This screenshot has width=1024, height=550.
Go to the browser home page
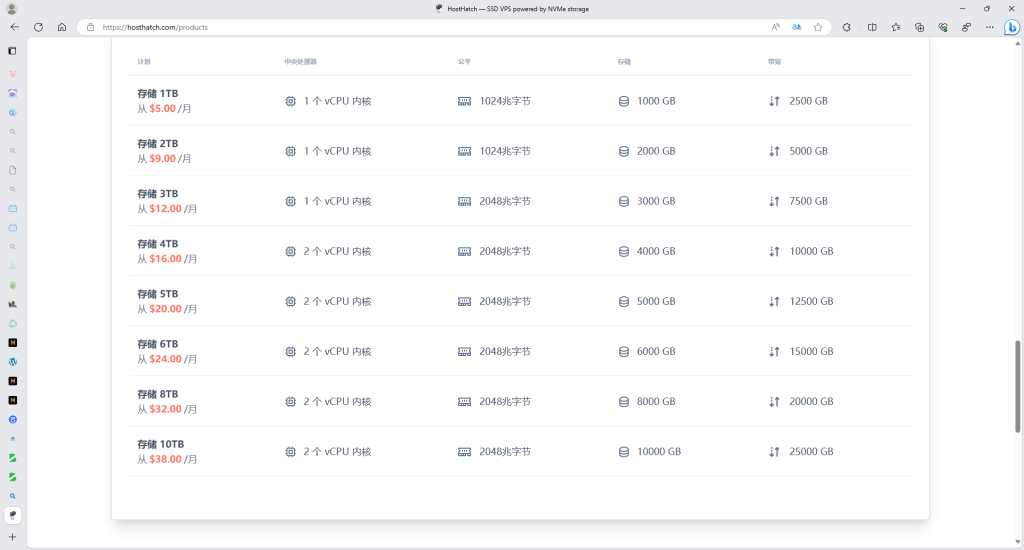tap(62, 27)
